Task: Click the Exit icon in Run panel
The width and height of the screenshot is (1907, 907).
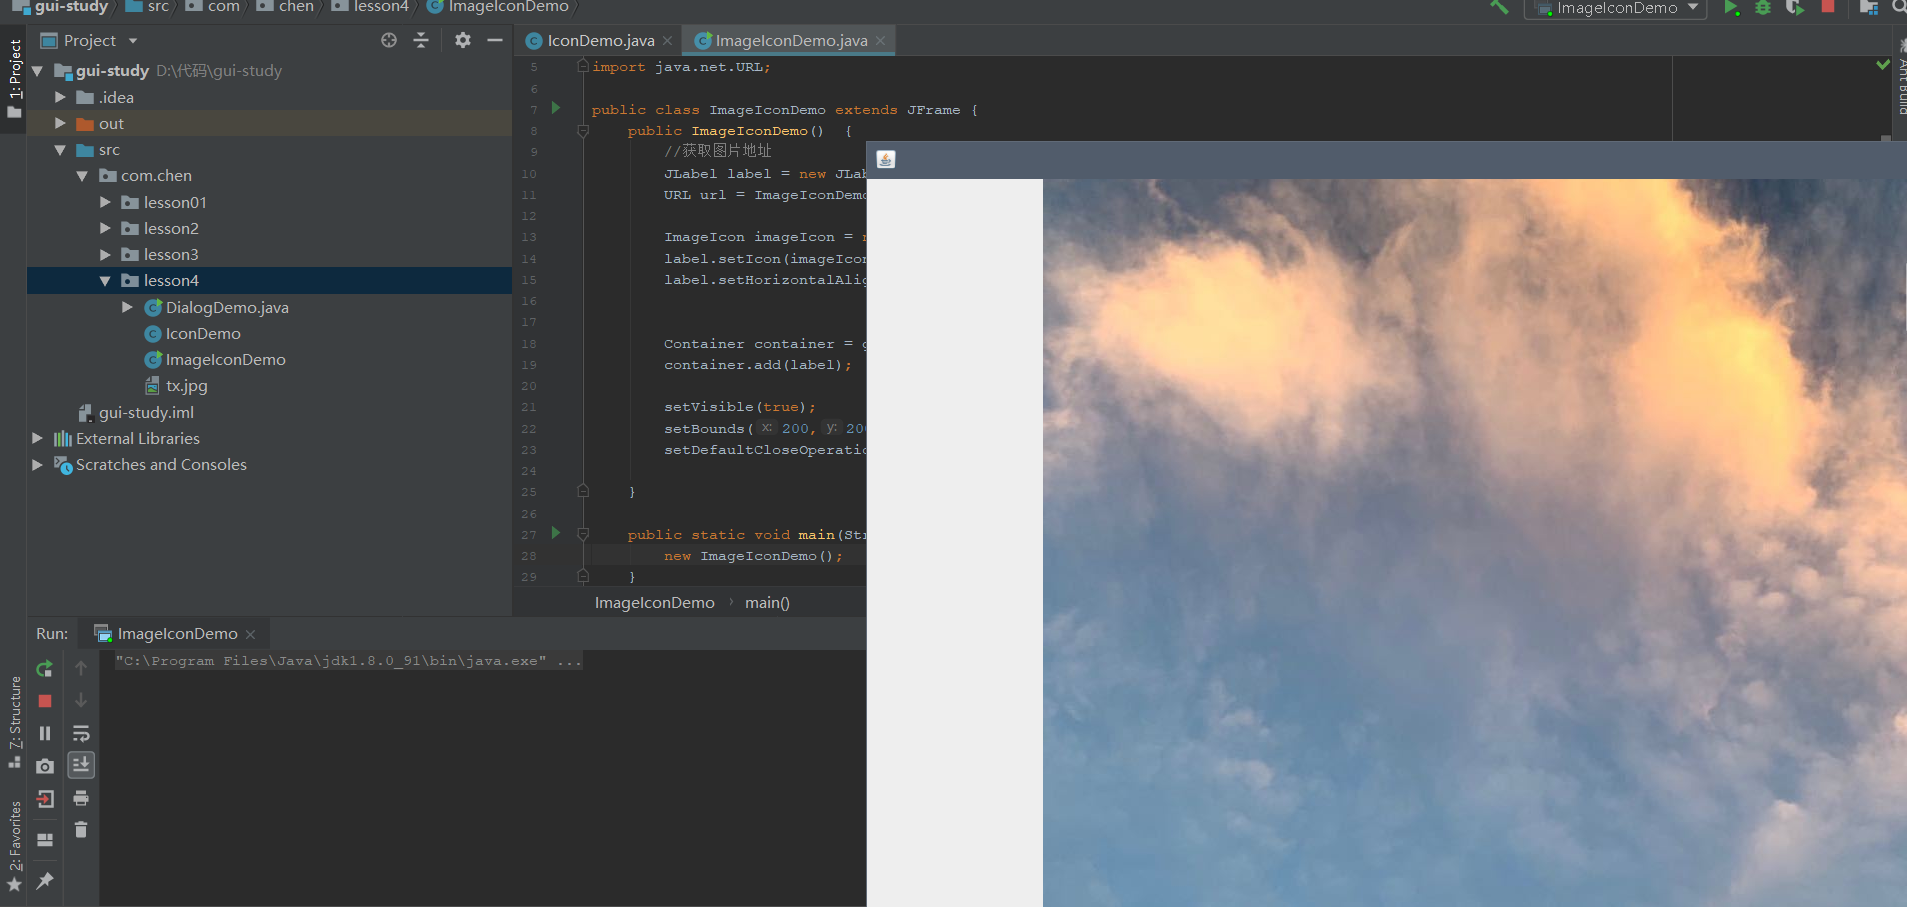Action: (45, 798)
